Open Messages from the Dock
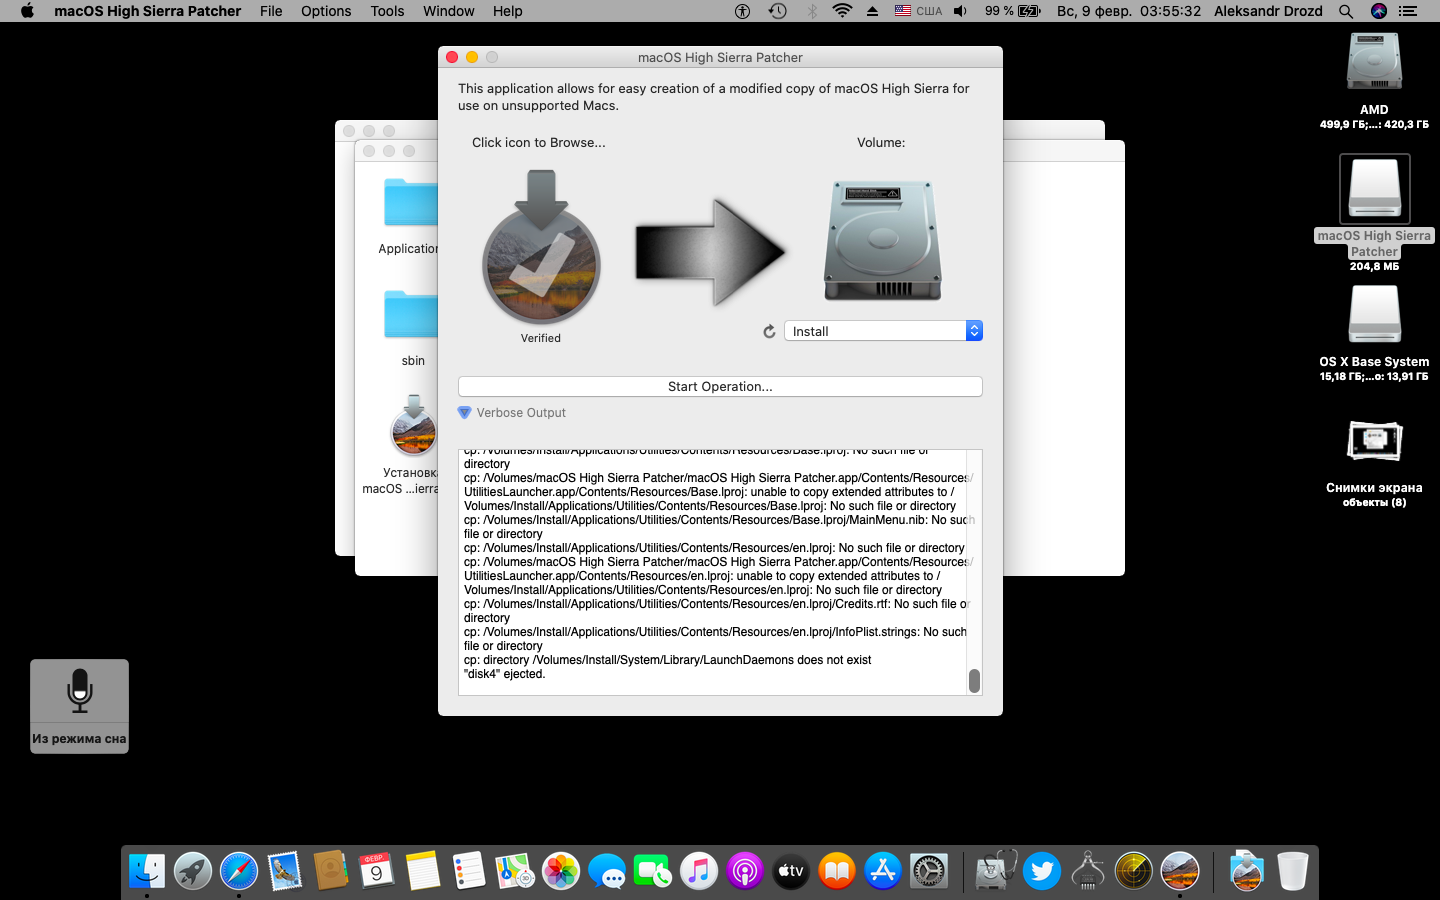This screenshot has width=1440, height=900. tap(607, 871)
